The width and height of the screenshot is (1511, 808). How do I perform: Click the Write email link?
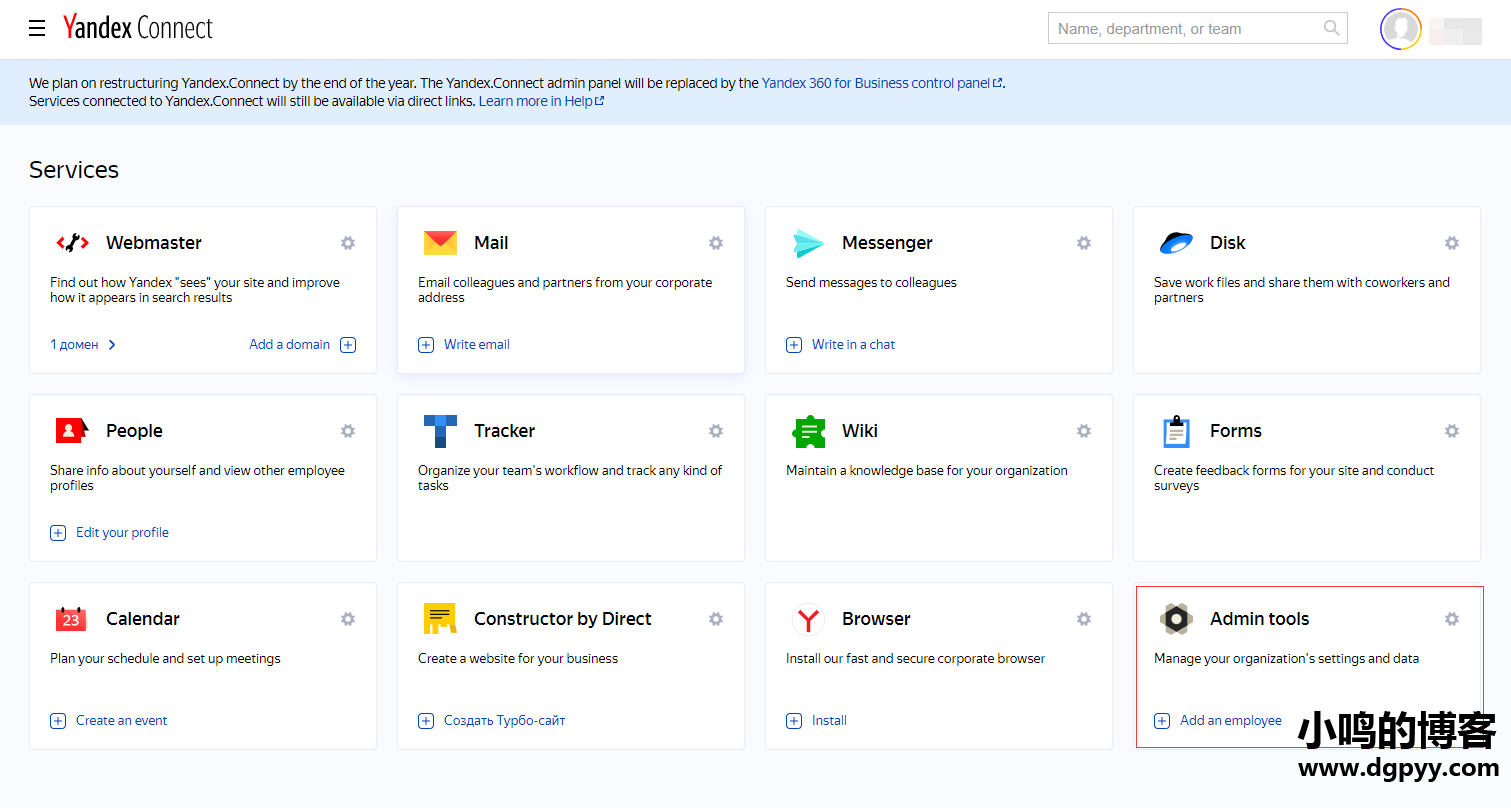[477, 344]
